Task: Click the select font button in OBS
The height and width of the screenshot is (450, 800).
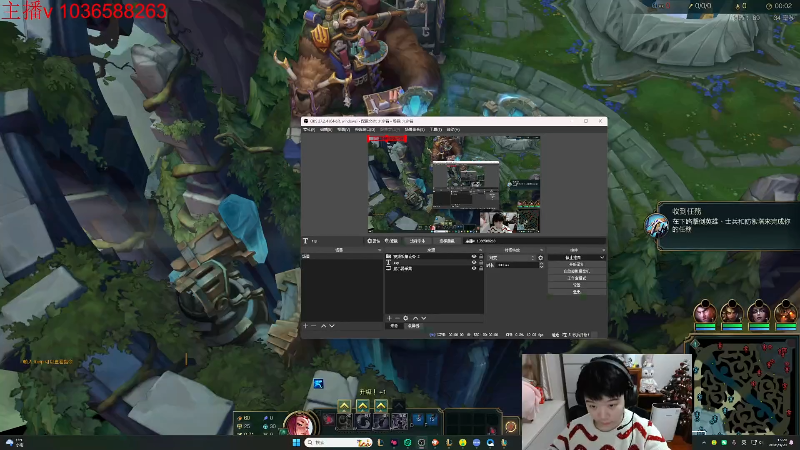Action: tap(417, 241)
